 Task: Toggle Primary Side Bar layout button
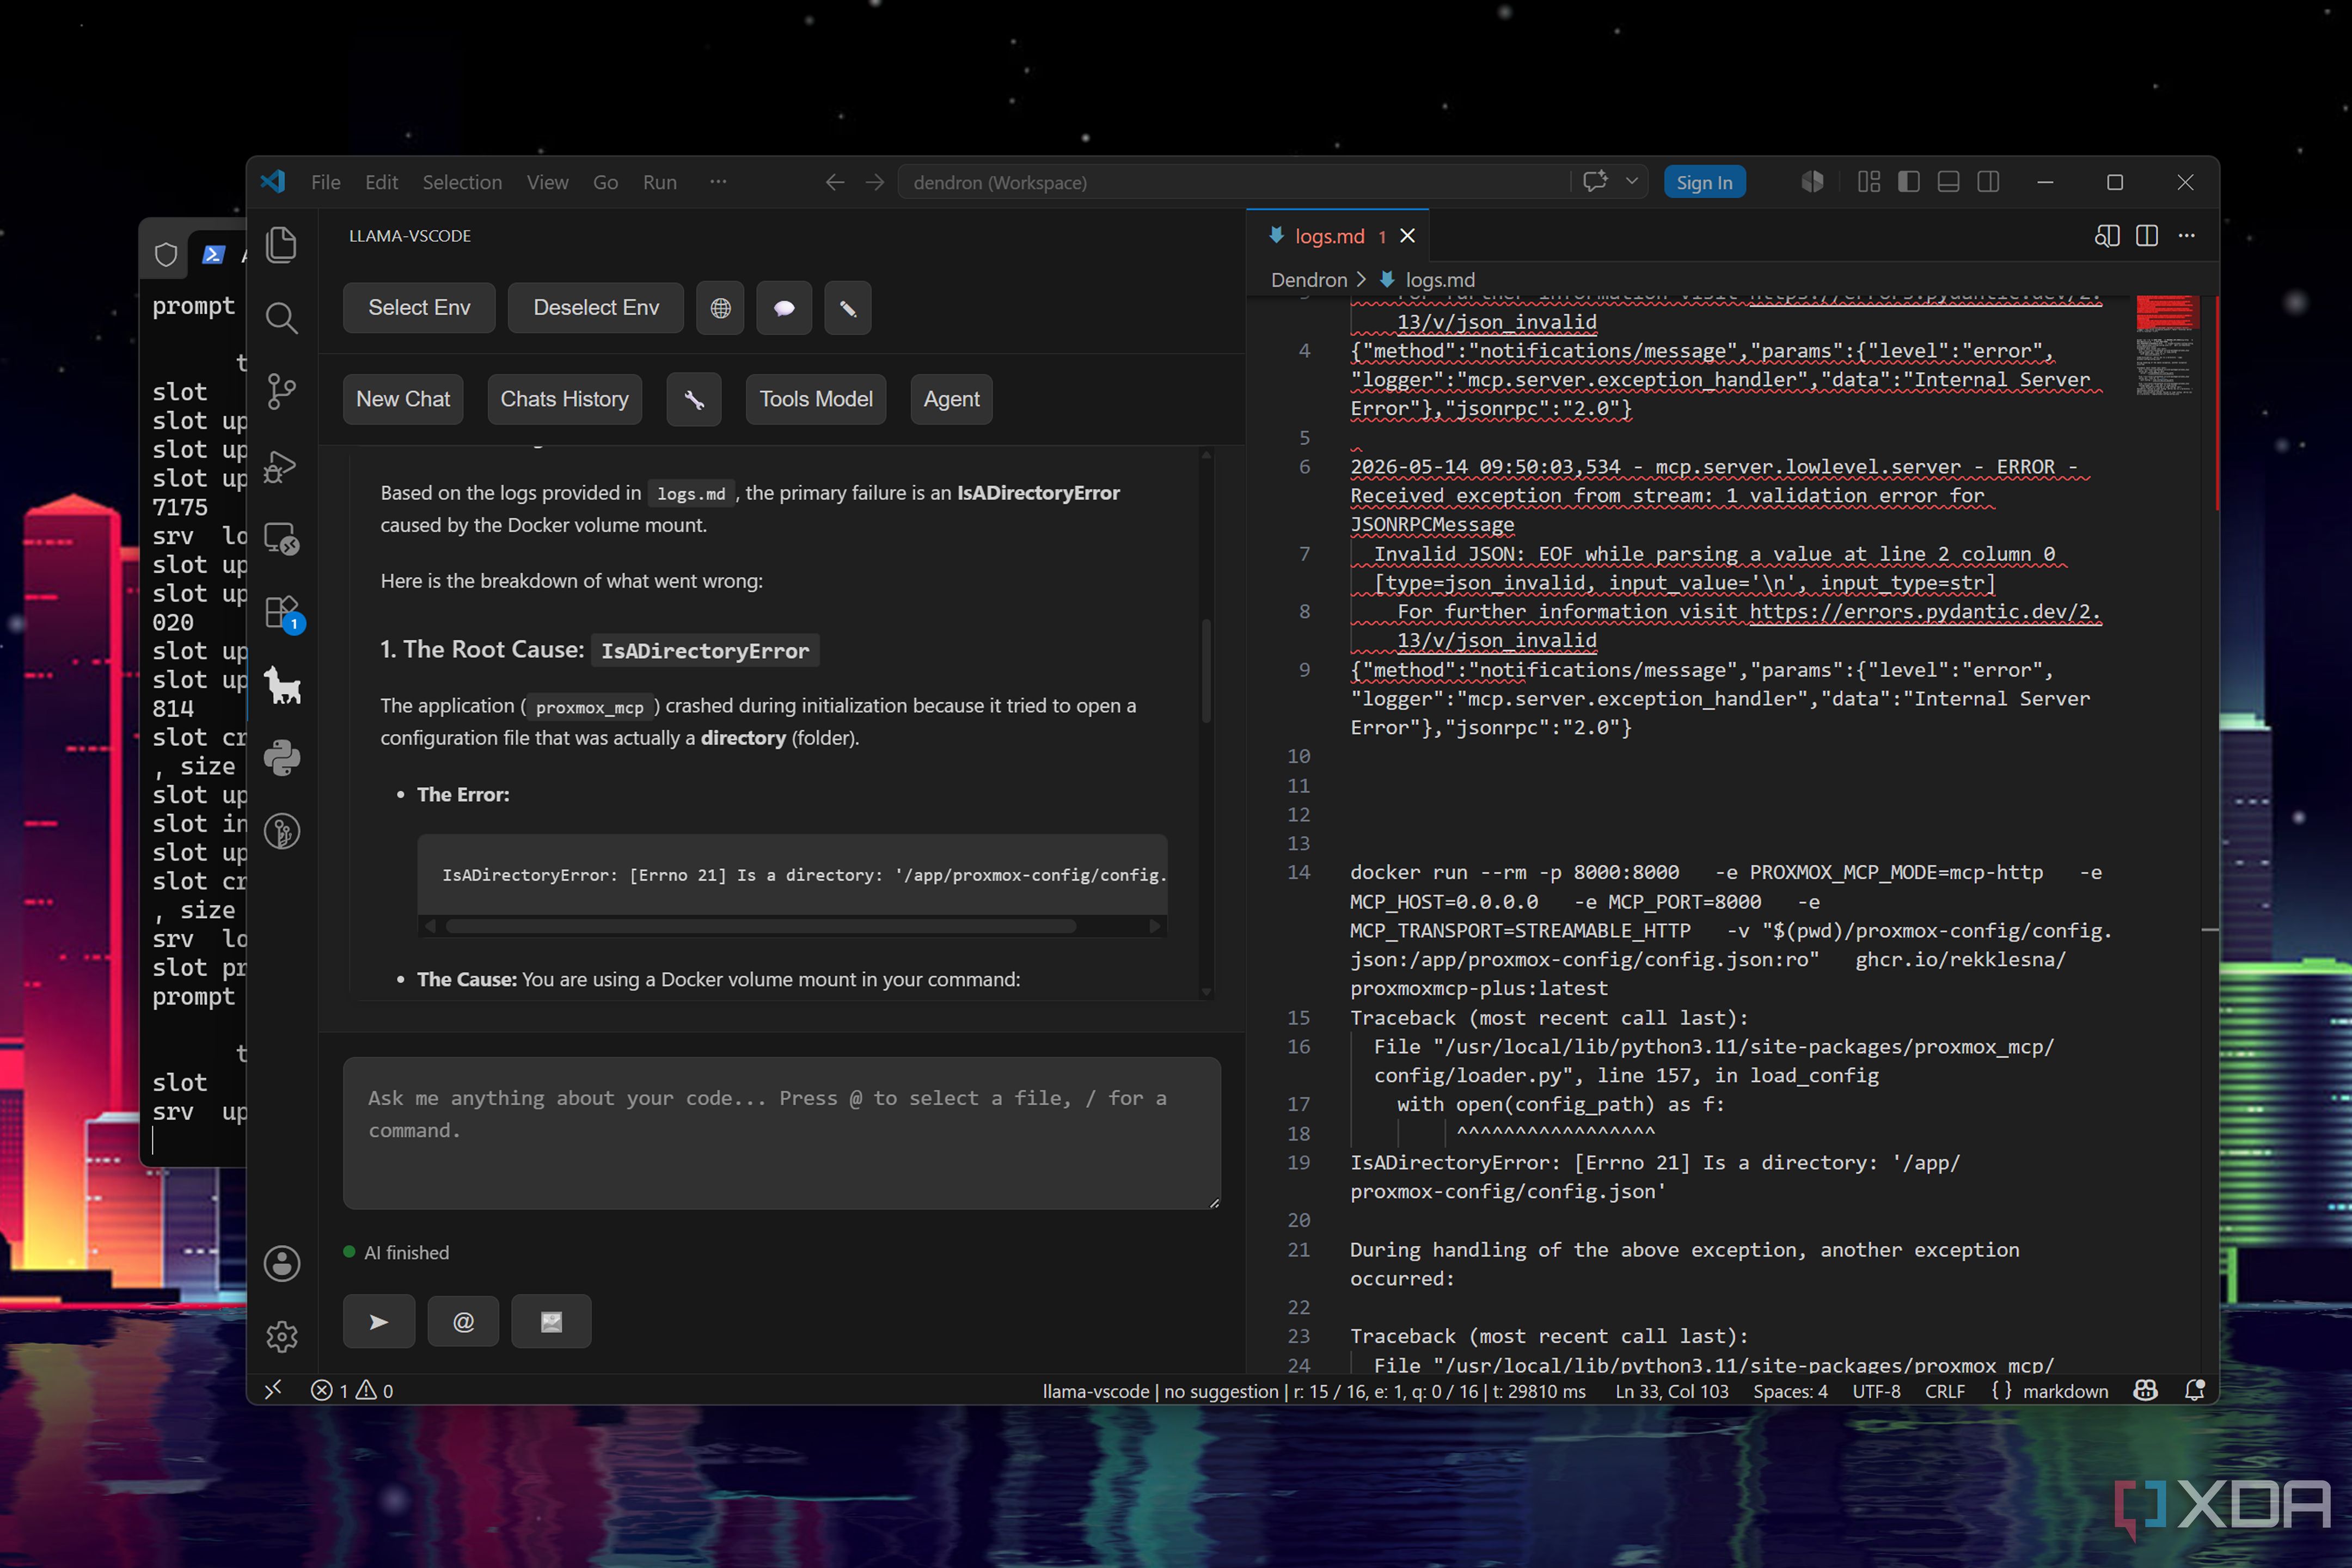click(x=1909, y=182)
